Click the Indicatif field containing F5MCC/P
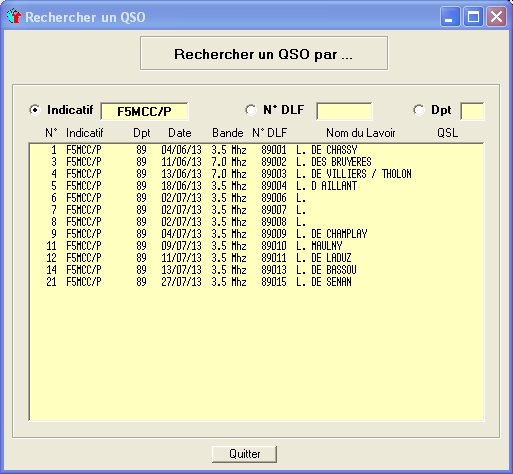The image size is (513, 474). 144,111
